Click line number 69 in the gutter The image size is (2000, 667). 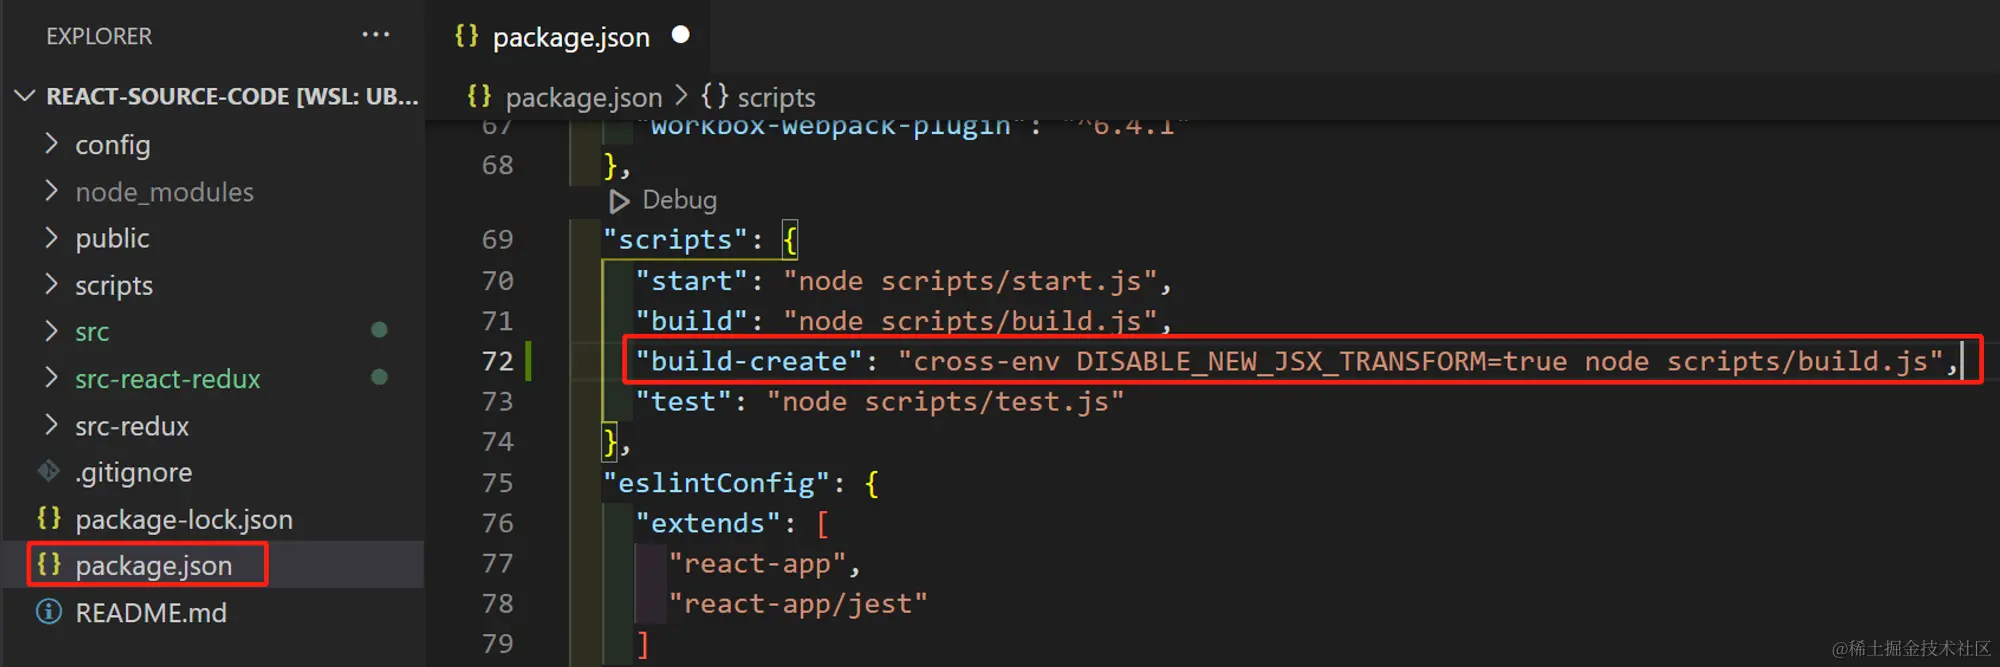click(x=497, y=240)
